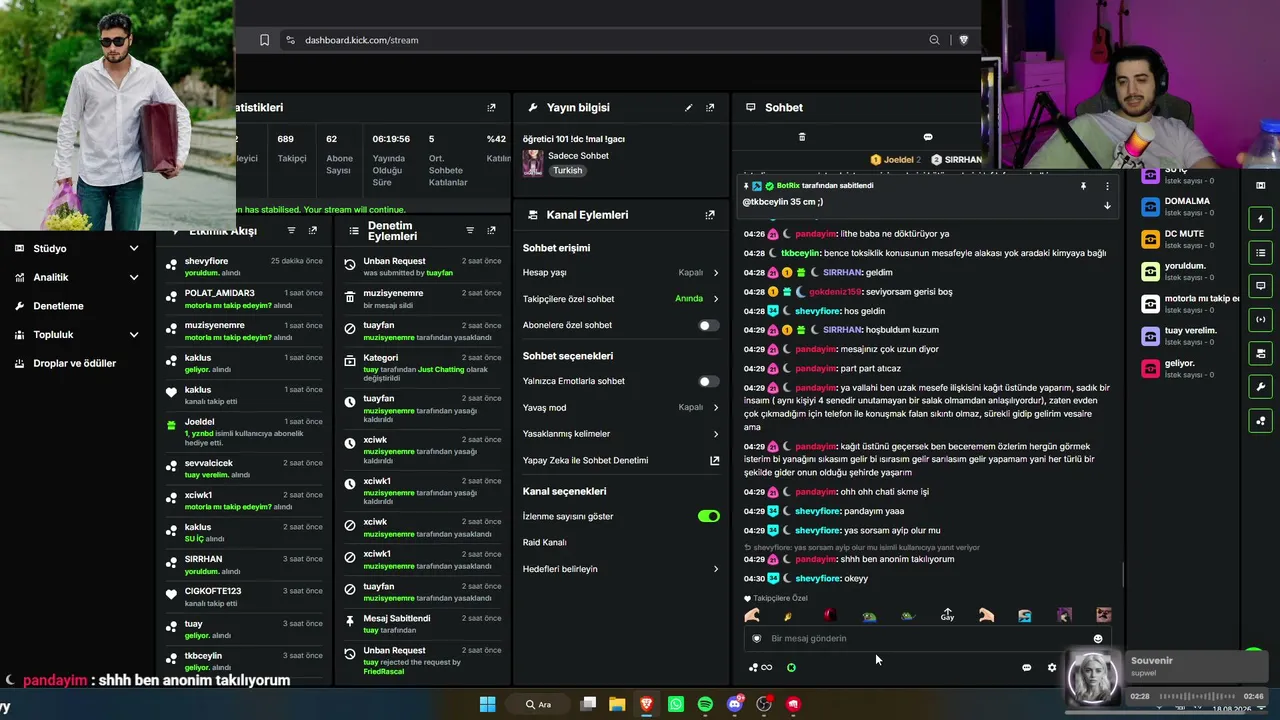Open Takipçilere özel sohbet options

(x=620, y=299)
